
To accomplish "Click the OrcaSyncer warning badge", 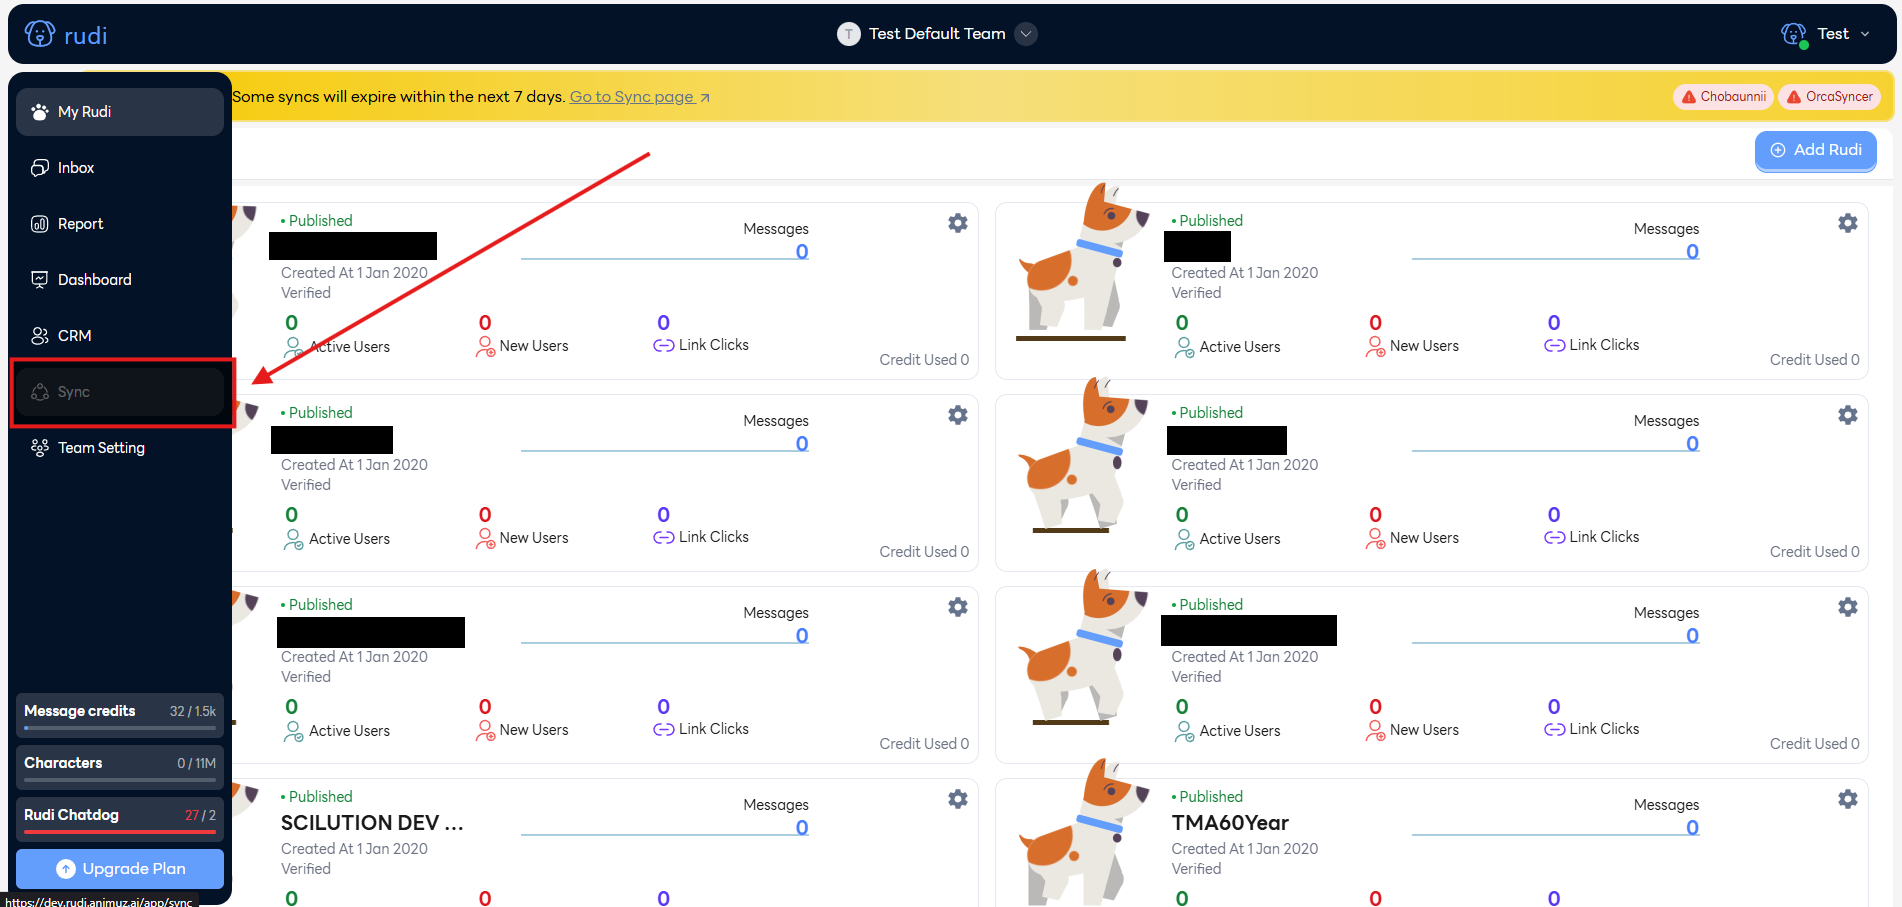I will click(x=1829, y=97).
